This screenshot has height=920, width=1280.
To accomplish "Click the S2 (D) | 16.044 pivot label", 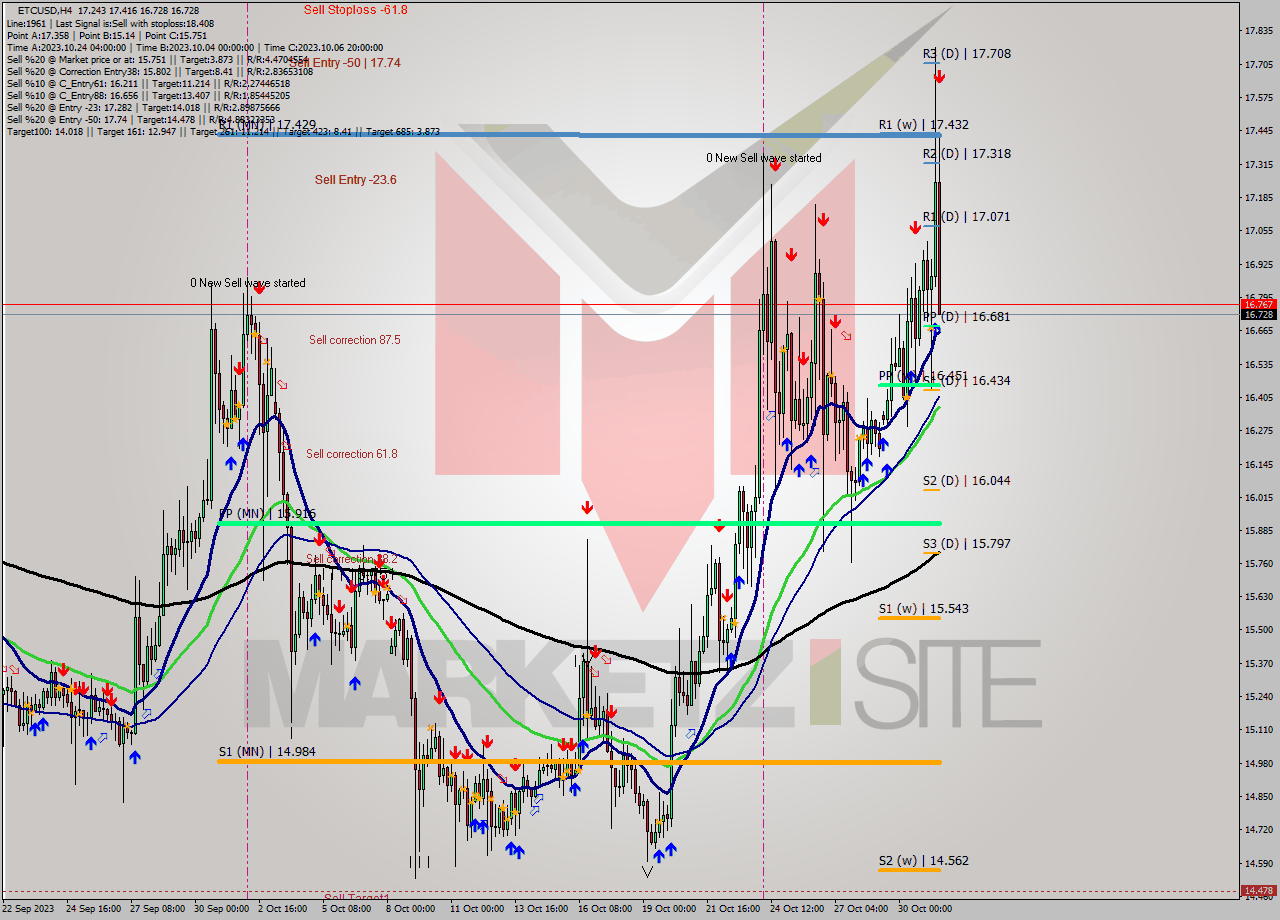I will [966, 481].
